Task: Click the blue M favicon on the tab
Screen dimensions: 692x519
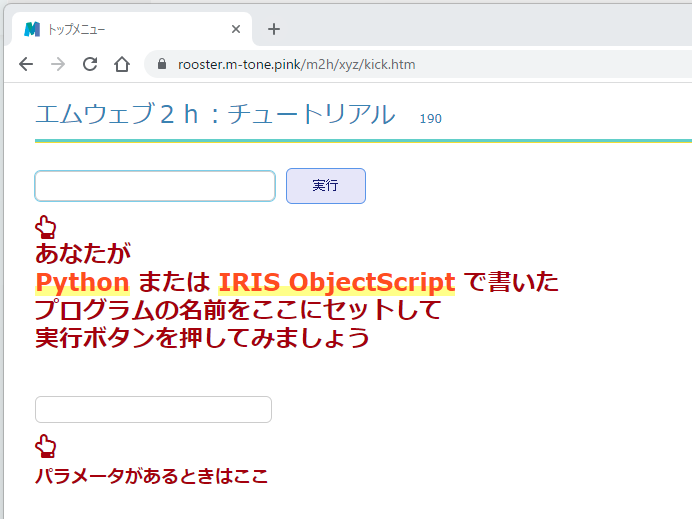Action: [33, 29]
